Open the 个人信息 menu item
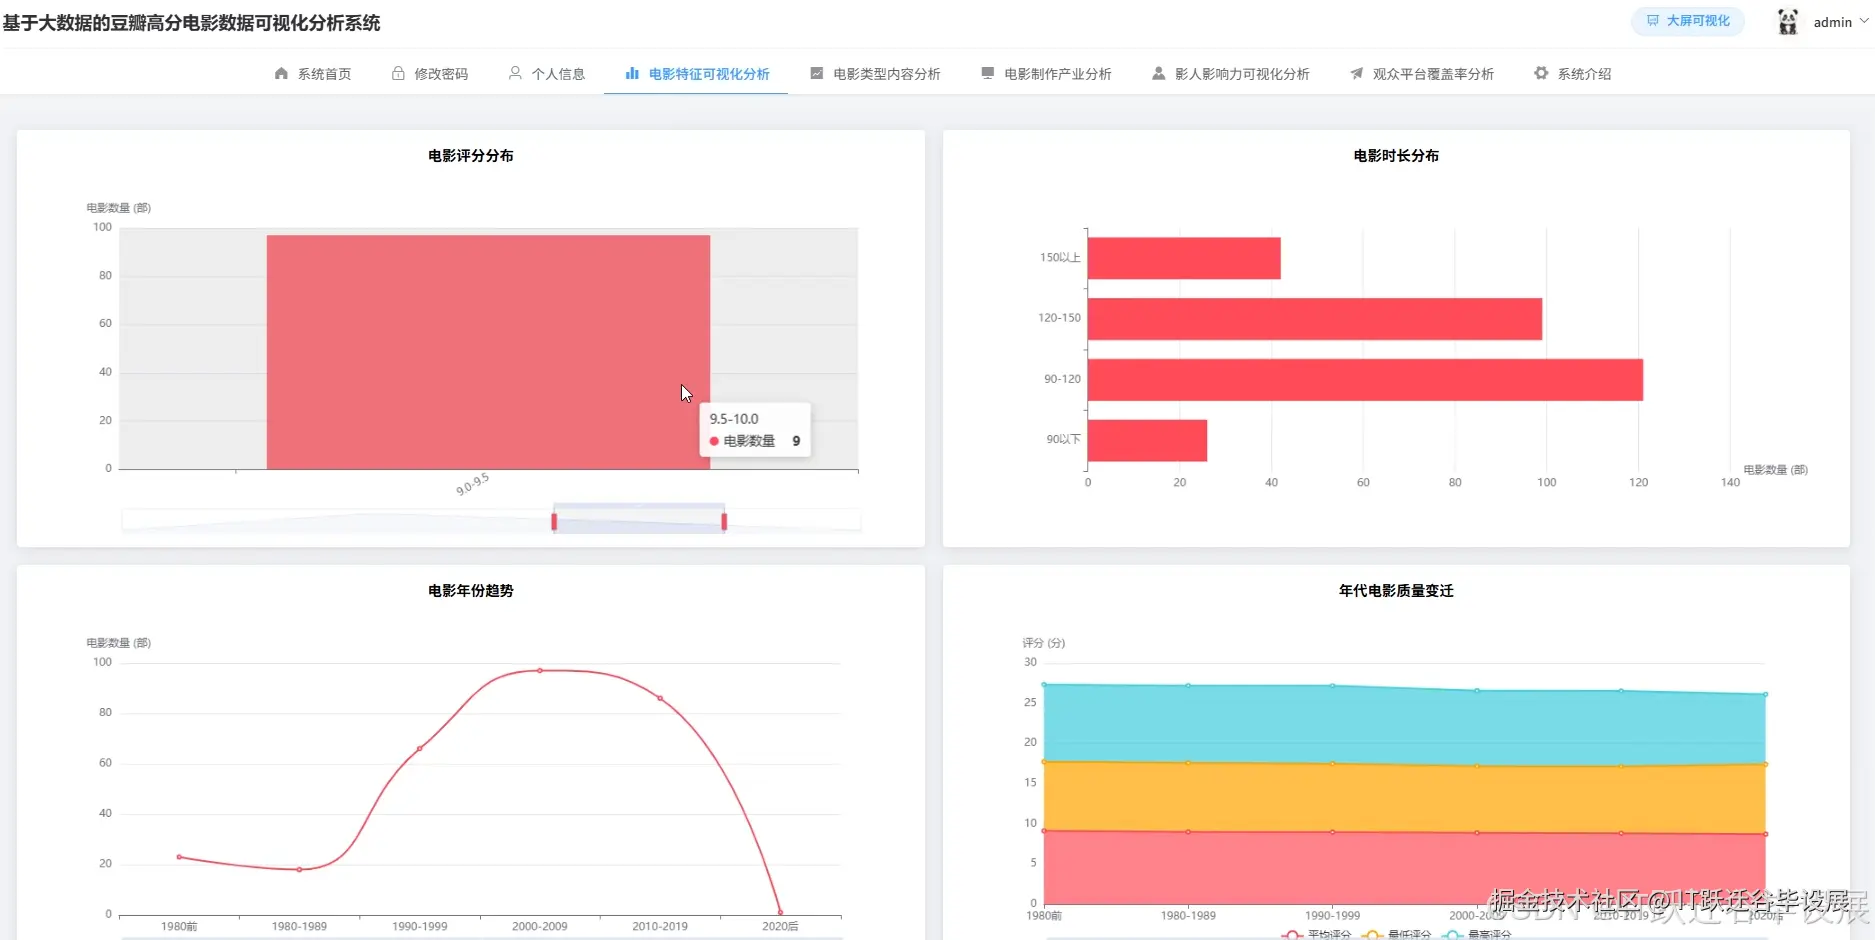This screenshot has height=940, width=1875. tap(546, 74)
